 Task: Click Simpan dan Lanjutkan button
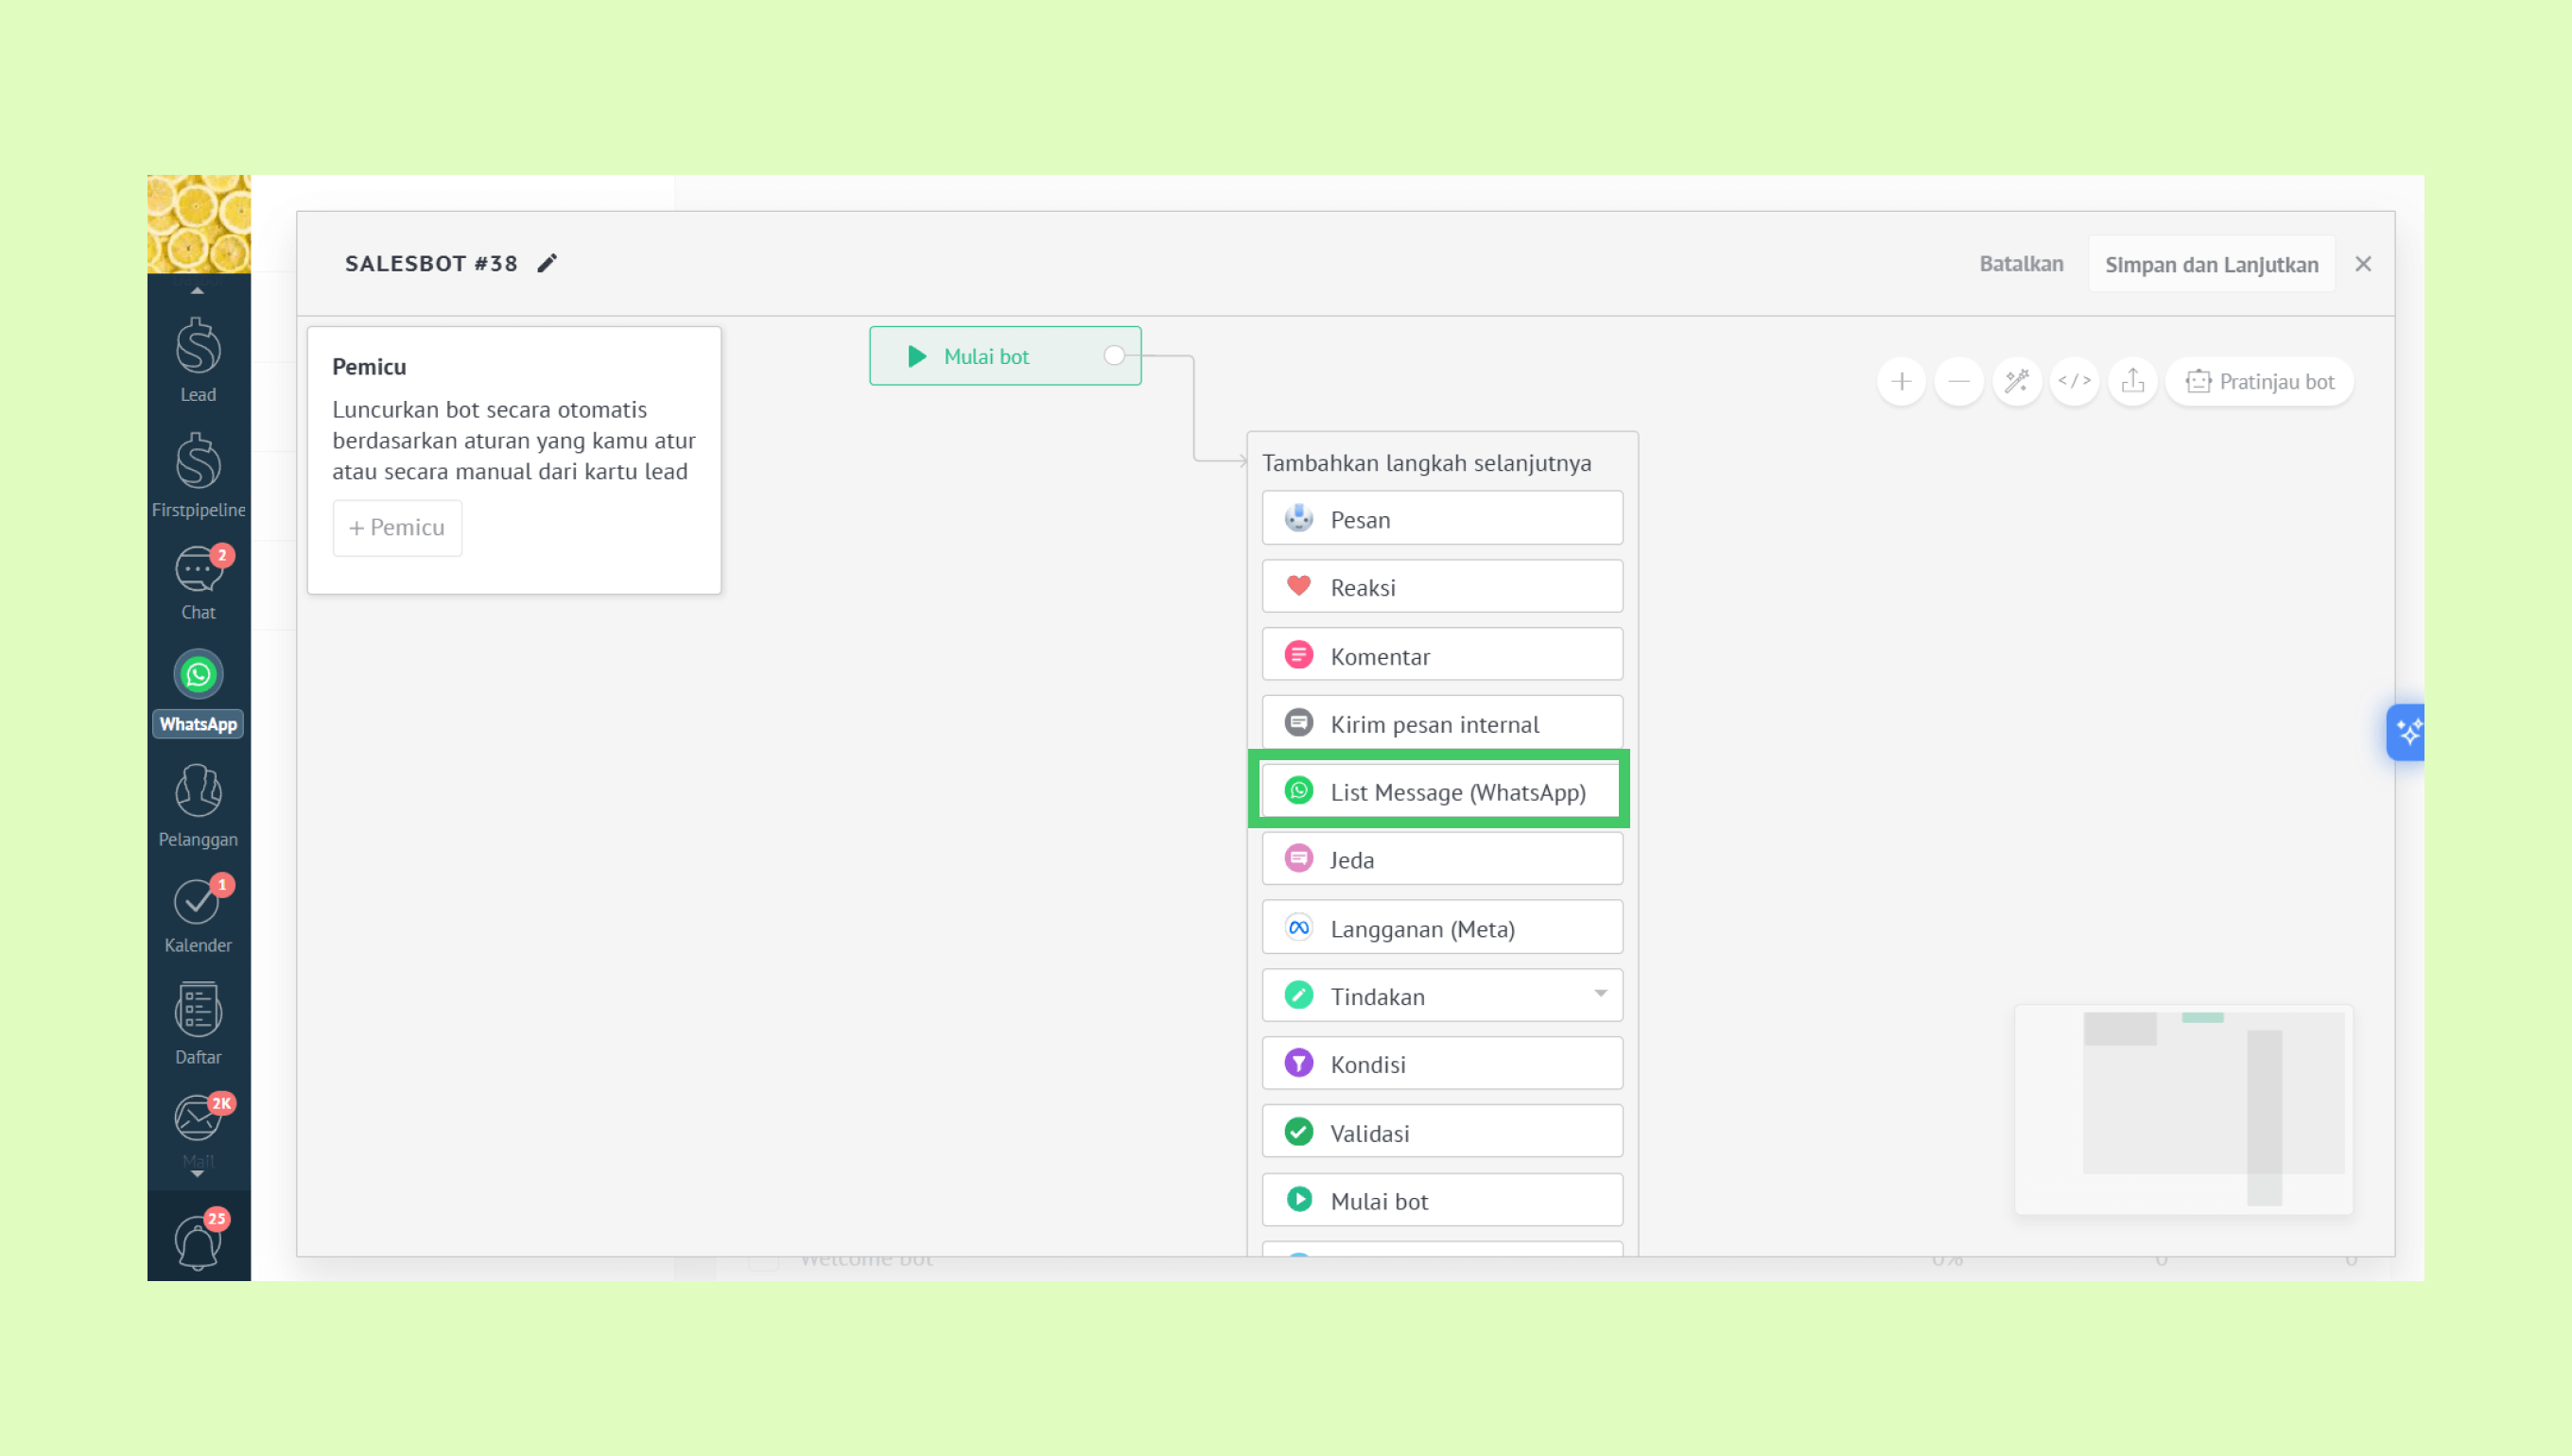tap(2211, 264)
